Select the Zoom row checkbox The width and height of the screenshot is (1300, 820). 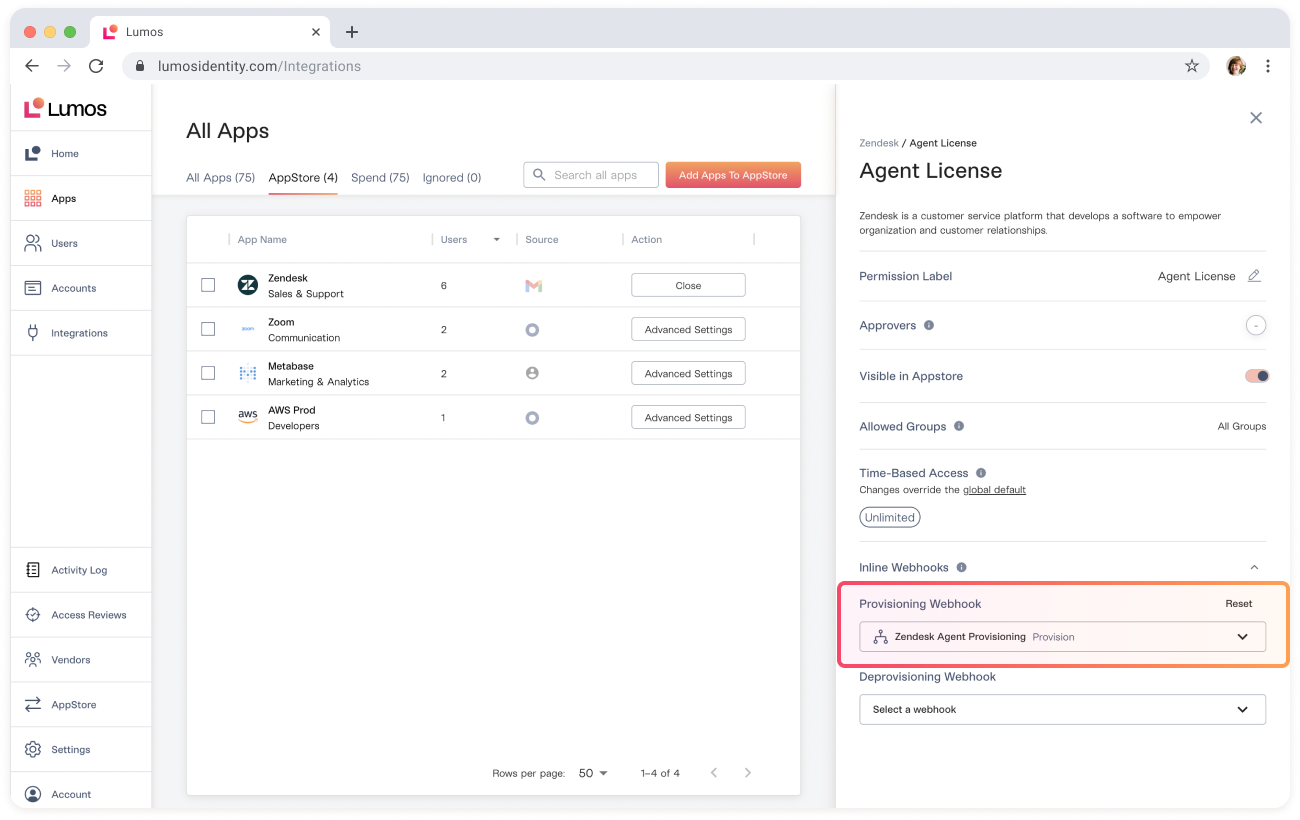point(208,329)
